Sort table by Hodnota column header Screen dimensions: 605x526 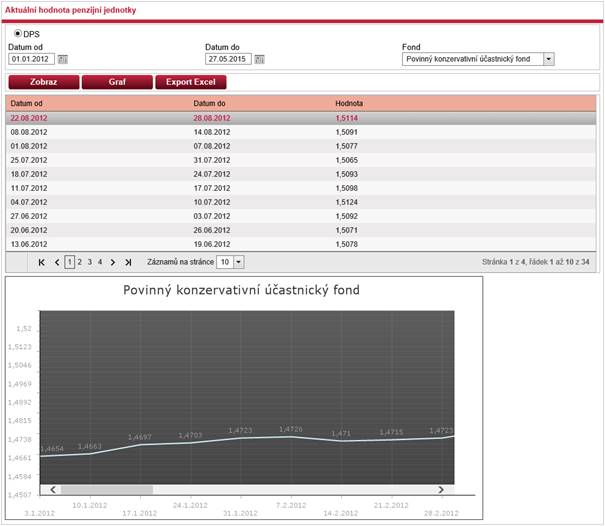349,103
